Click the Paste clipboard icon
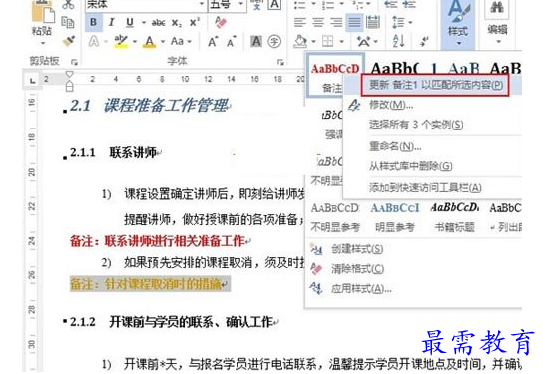This screenshot has width=543, height=374. point(43,12)
